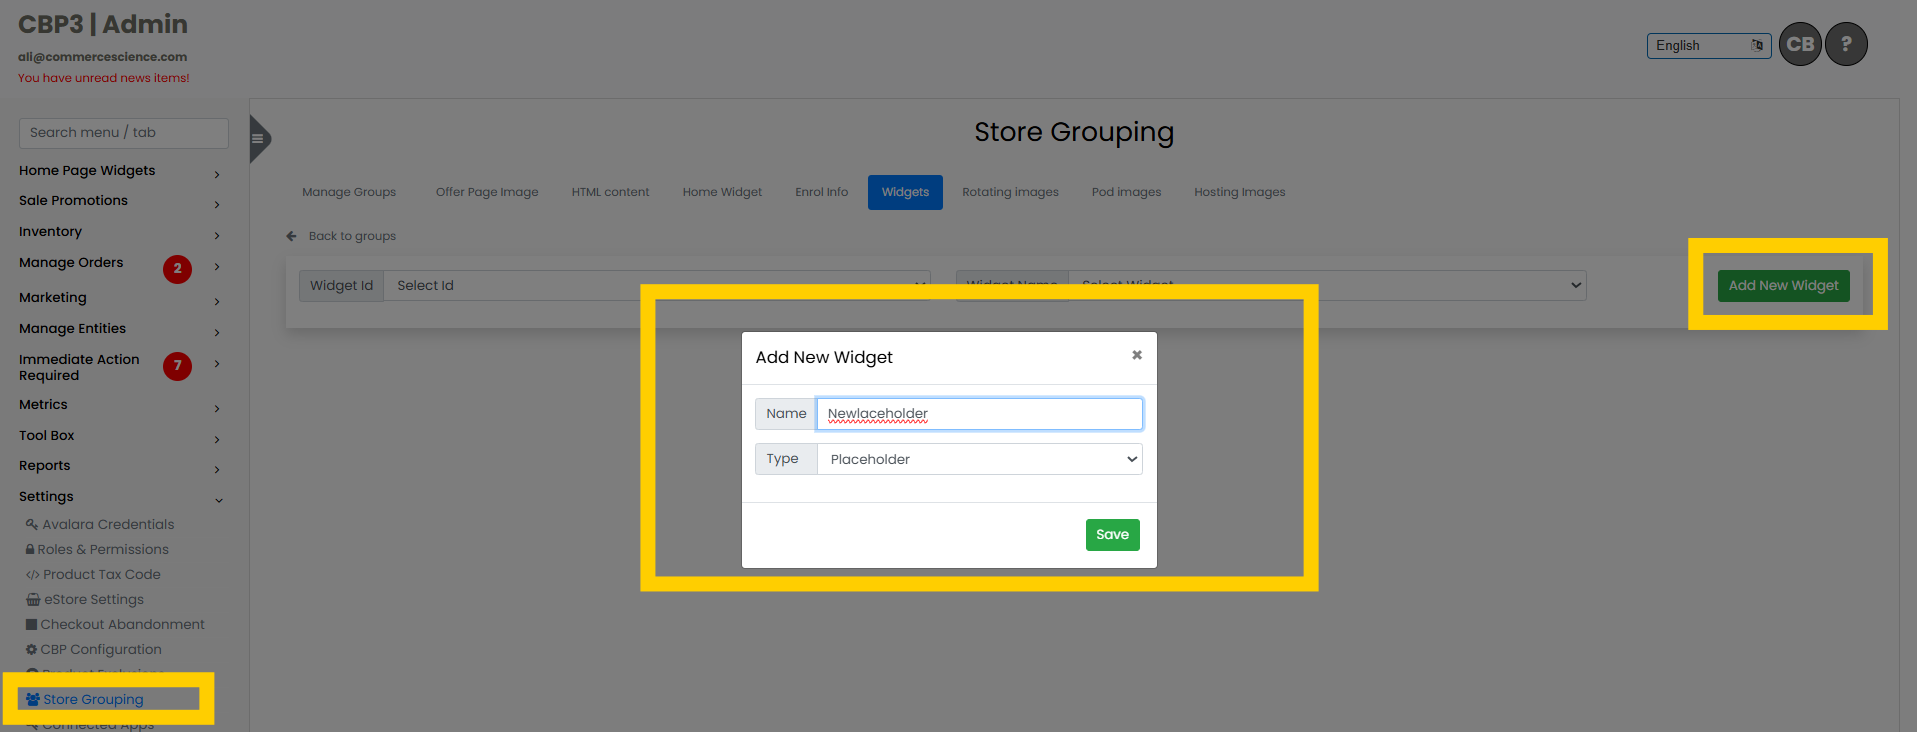Open Avalara Credentials settings item
Image resolution: width=1917 pixels, height=732 pixels.
point(107,524)
